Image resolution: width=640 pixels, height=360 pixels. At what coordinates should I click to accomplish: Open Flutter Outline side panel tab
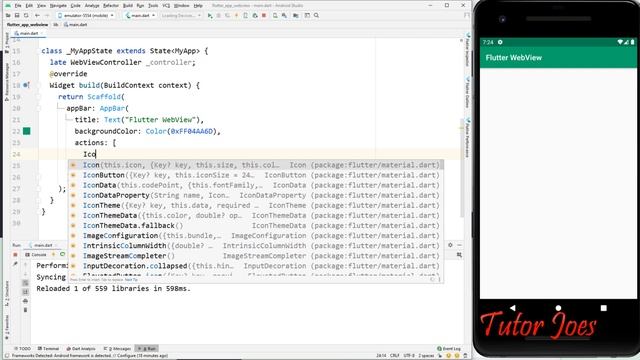coord(468,93)
